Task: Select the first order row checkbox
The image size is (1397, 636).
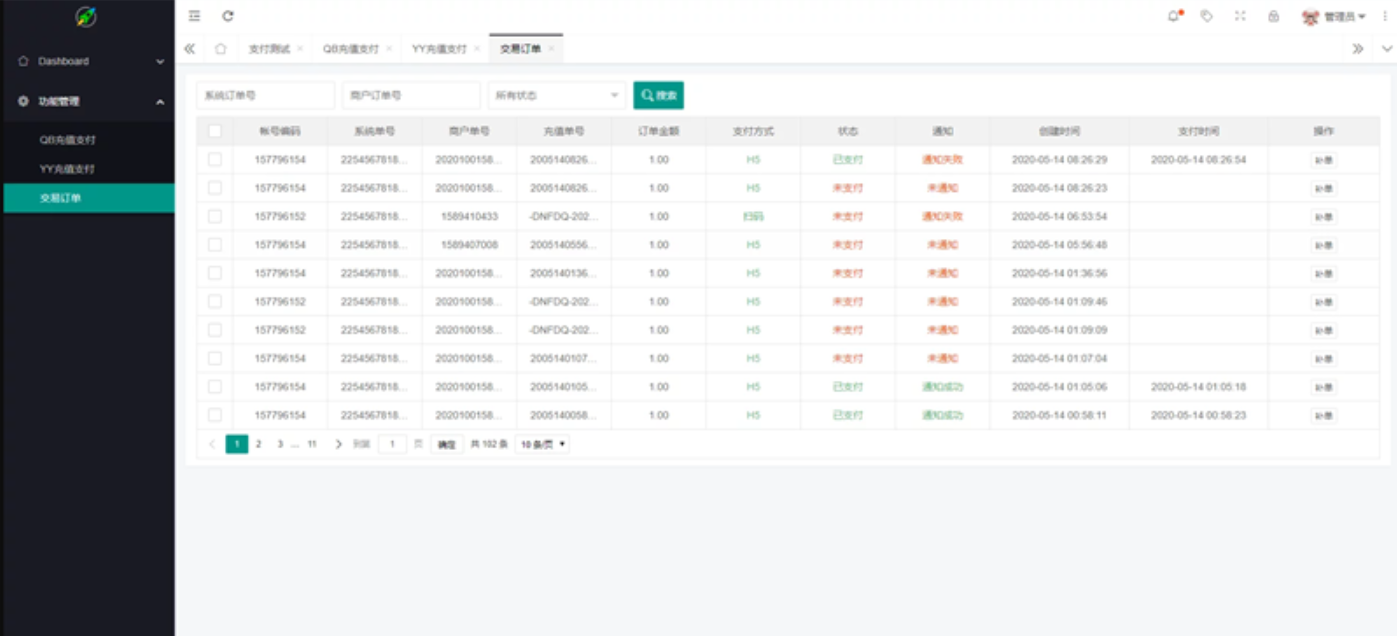Action: [215, 159]
